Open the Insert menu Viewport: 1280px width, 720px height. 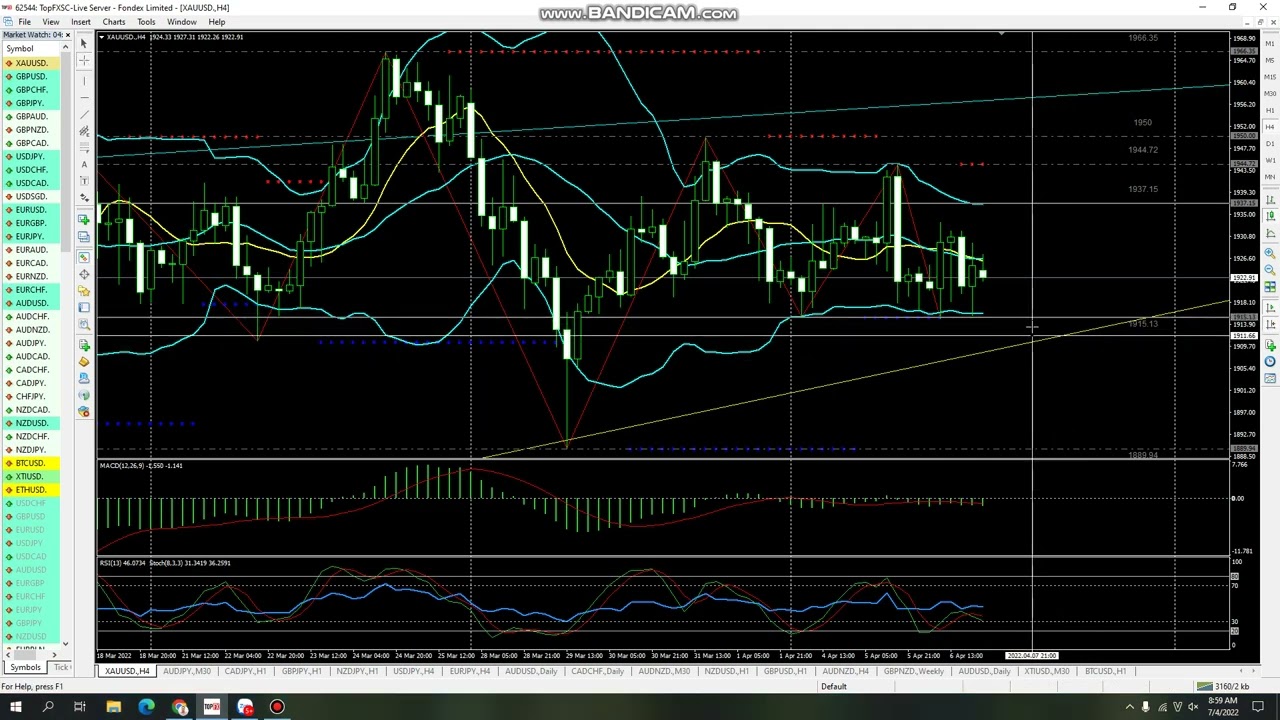point(81,22)
